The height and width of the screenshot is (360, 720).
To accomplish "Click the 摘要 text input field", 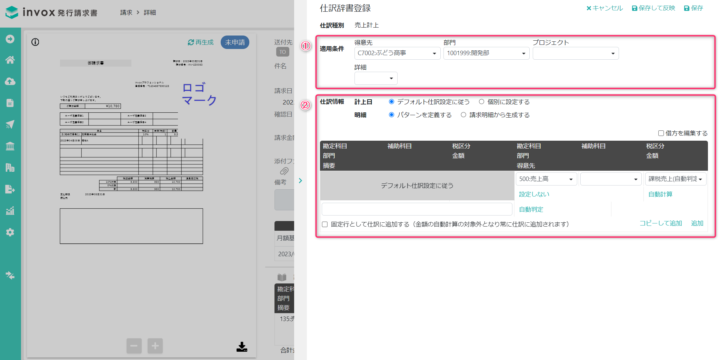I will pyautogui.click(x=417, y=209).
